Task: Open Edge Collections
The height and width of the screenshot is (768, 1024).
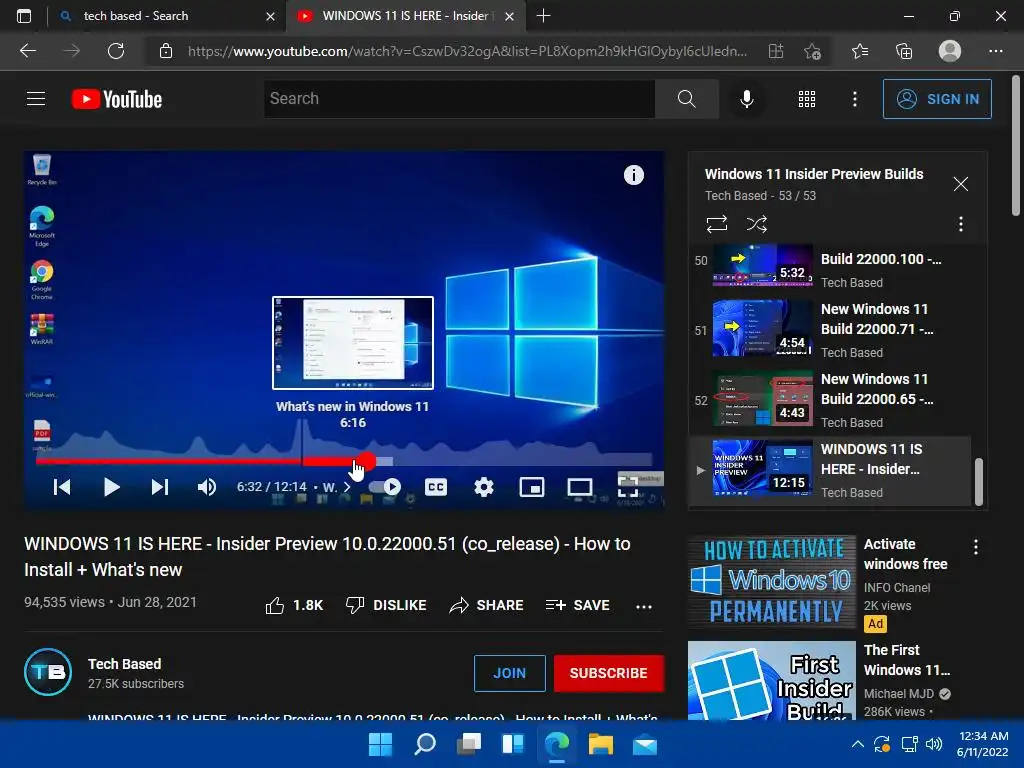Action: pos(904,51)
